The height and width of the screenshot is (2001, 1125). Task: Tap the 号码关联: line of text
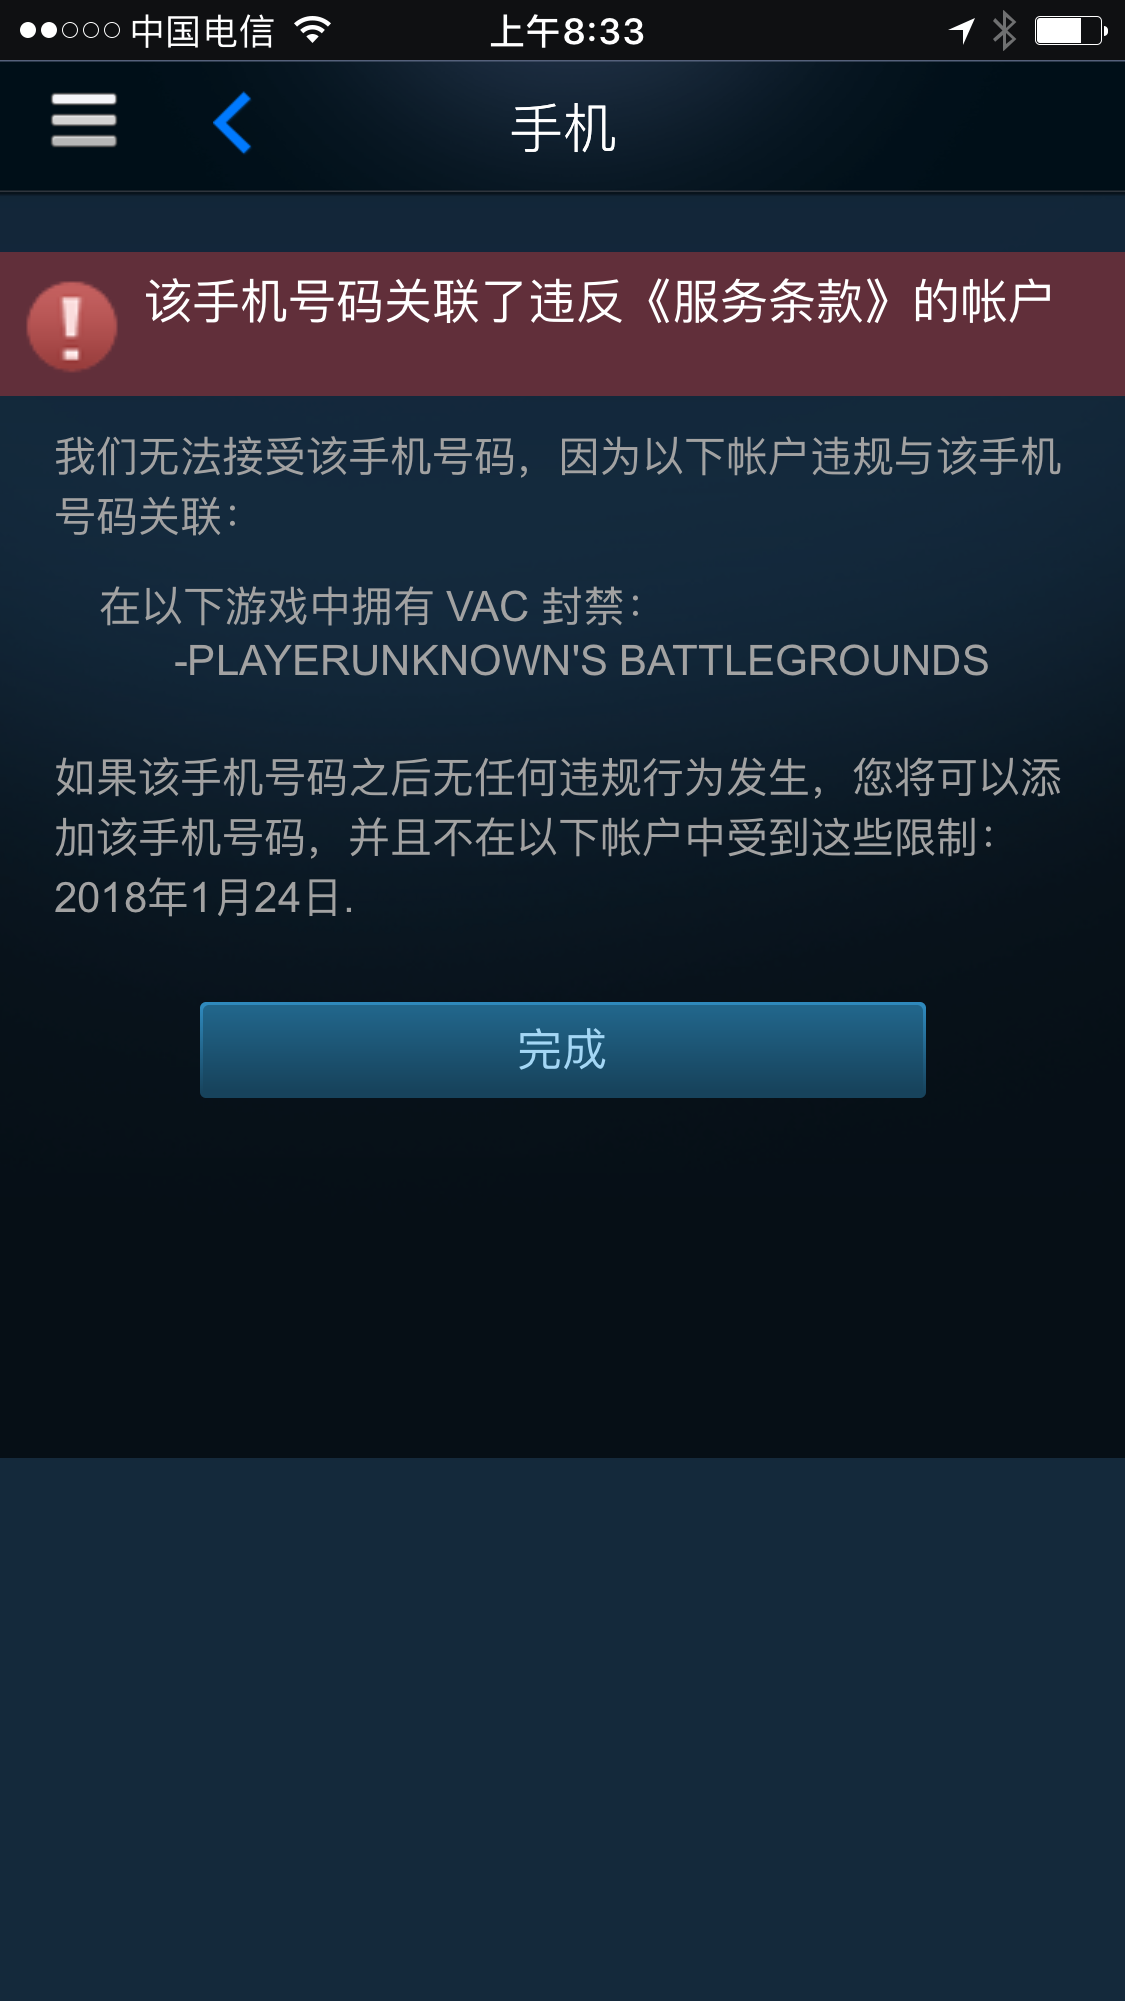click(x=147, y=517)
